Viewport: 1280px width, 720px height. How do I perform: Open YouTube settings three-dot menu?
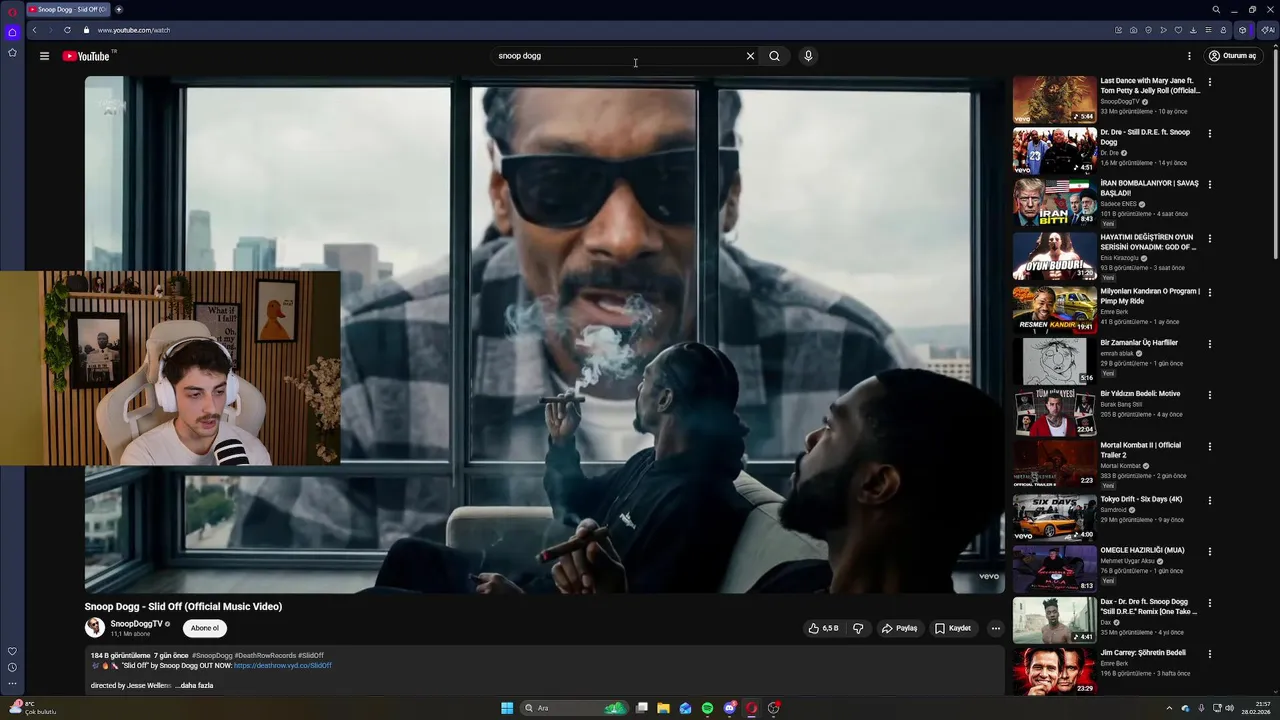pyautogui.click(x=1189, y=56)
